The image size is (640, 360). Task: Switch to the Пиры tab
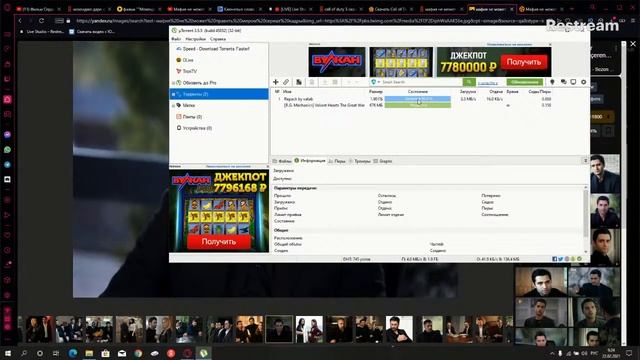[x=337, y=161]
